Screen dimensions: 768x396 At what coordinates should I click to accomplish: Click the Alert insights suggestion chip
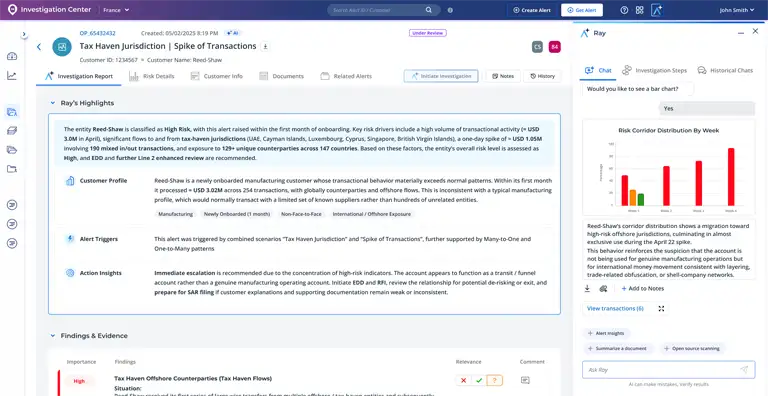606,333
